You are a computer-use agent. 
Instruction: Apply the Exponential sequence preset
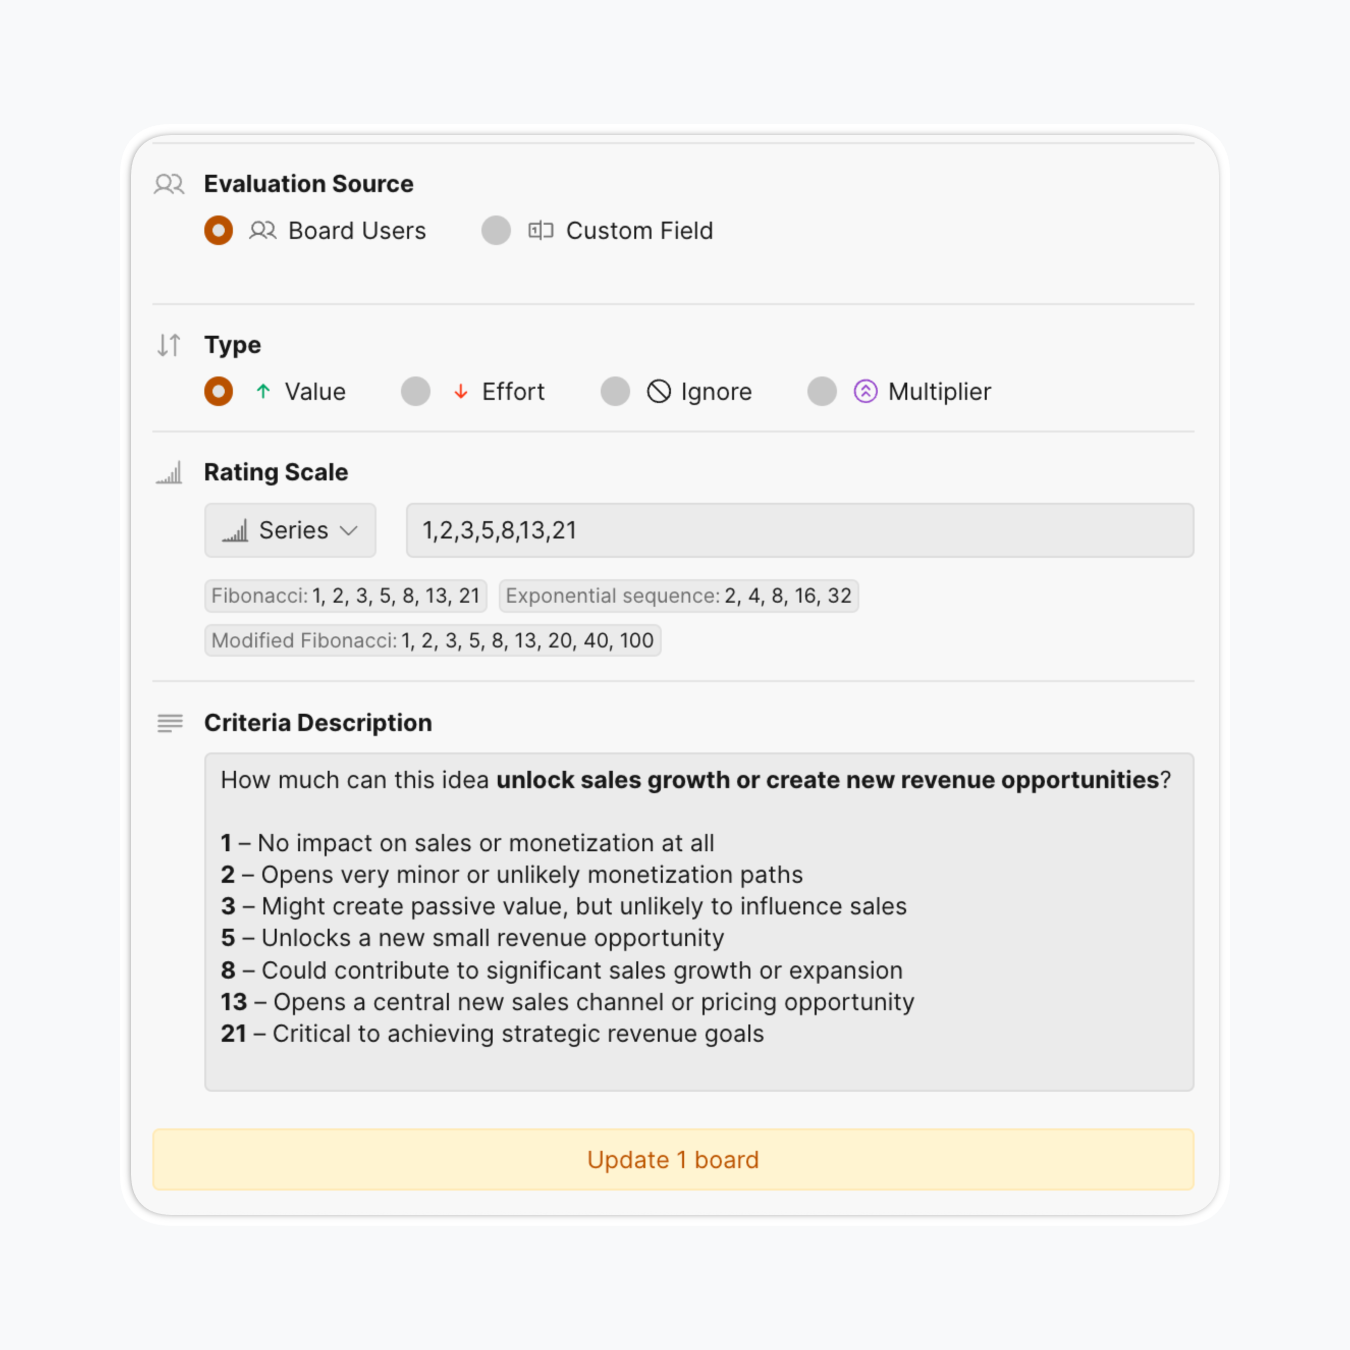(678, 596)
